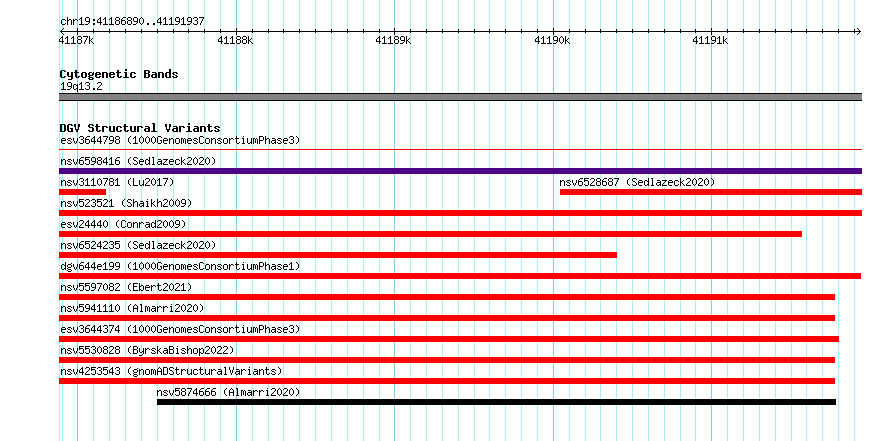Screen dimensions: 890x441
Task: Click the 41188k ruler tick label
Action: click(236, 40)
